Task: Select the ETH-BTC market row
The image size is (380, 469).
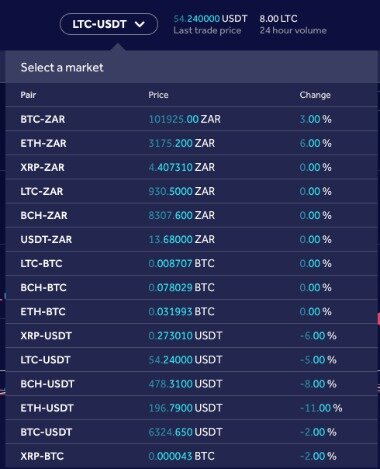Action: (x=191, y=311)
